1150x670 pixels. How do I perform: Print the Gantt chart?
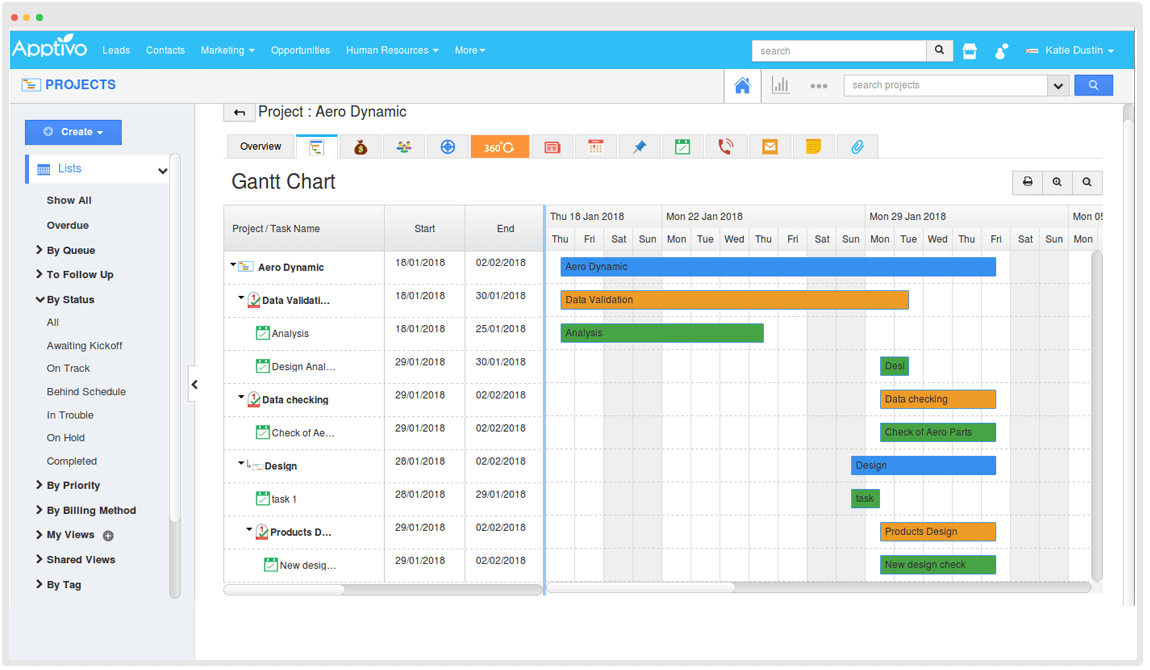(x=1027, y=182)
